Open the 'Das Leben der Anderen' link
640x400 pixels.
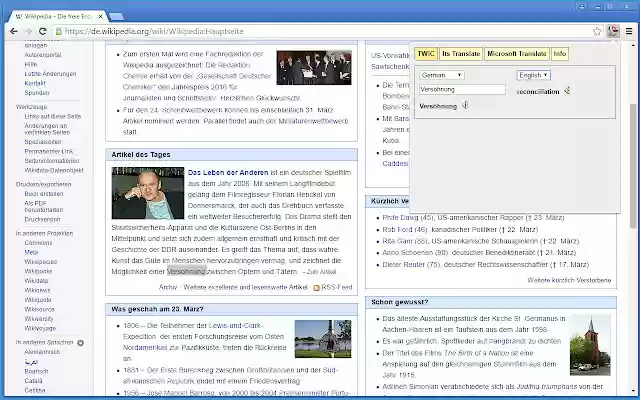tap(228, 173)
